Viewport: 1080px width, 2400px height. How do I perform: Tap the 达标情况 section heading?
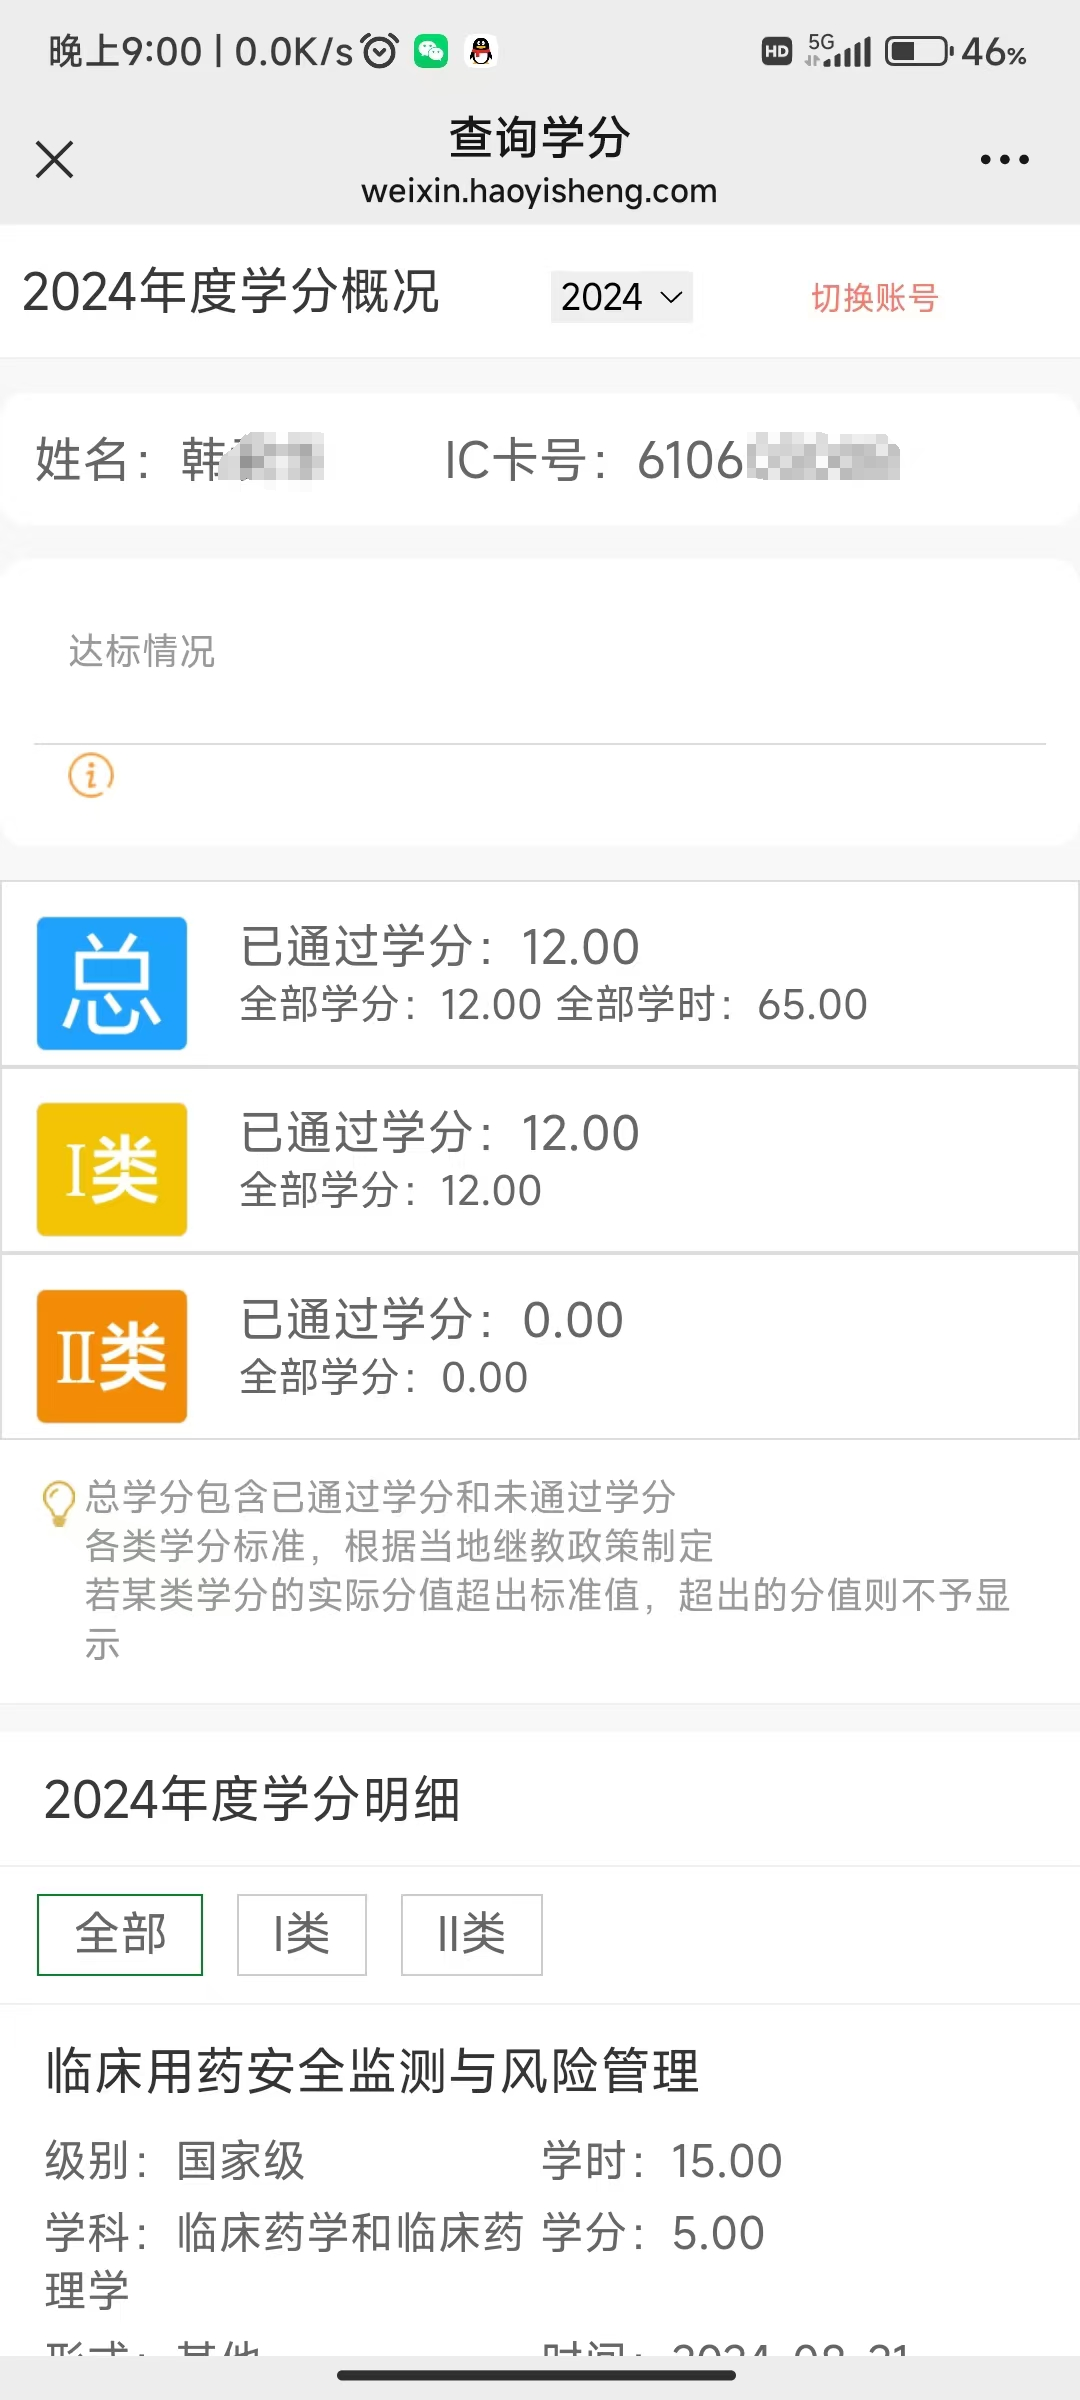(142, 651)
